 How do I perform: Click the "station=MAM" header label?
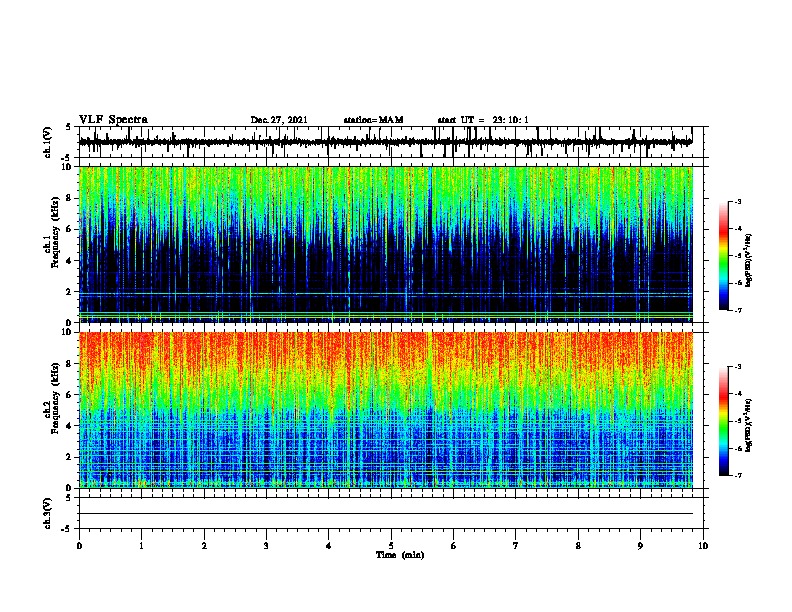[373, 120]
